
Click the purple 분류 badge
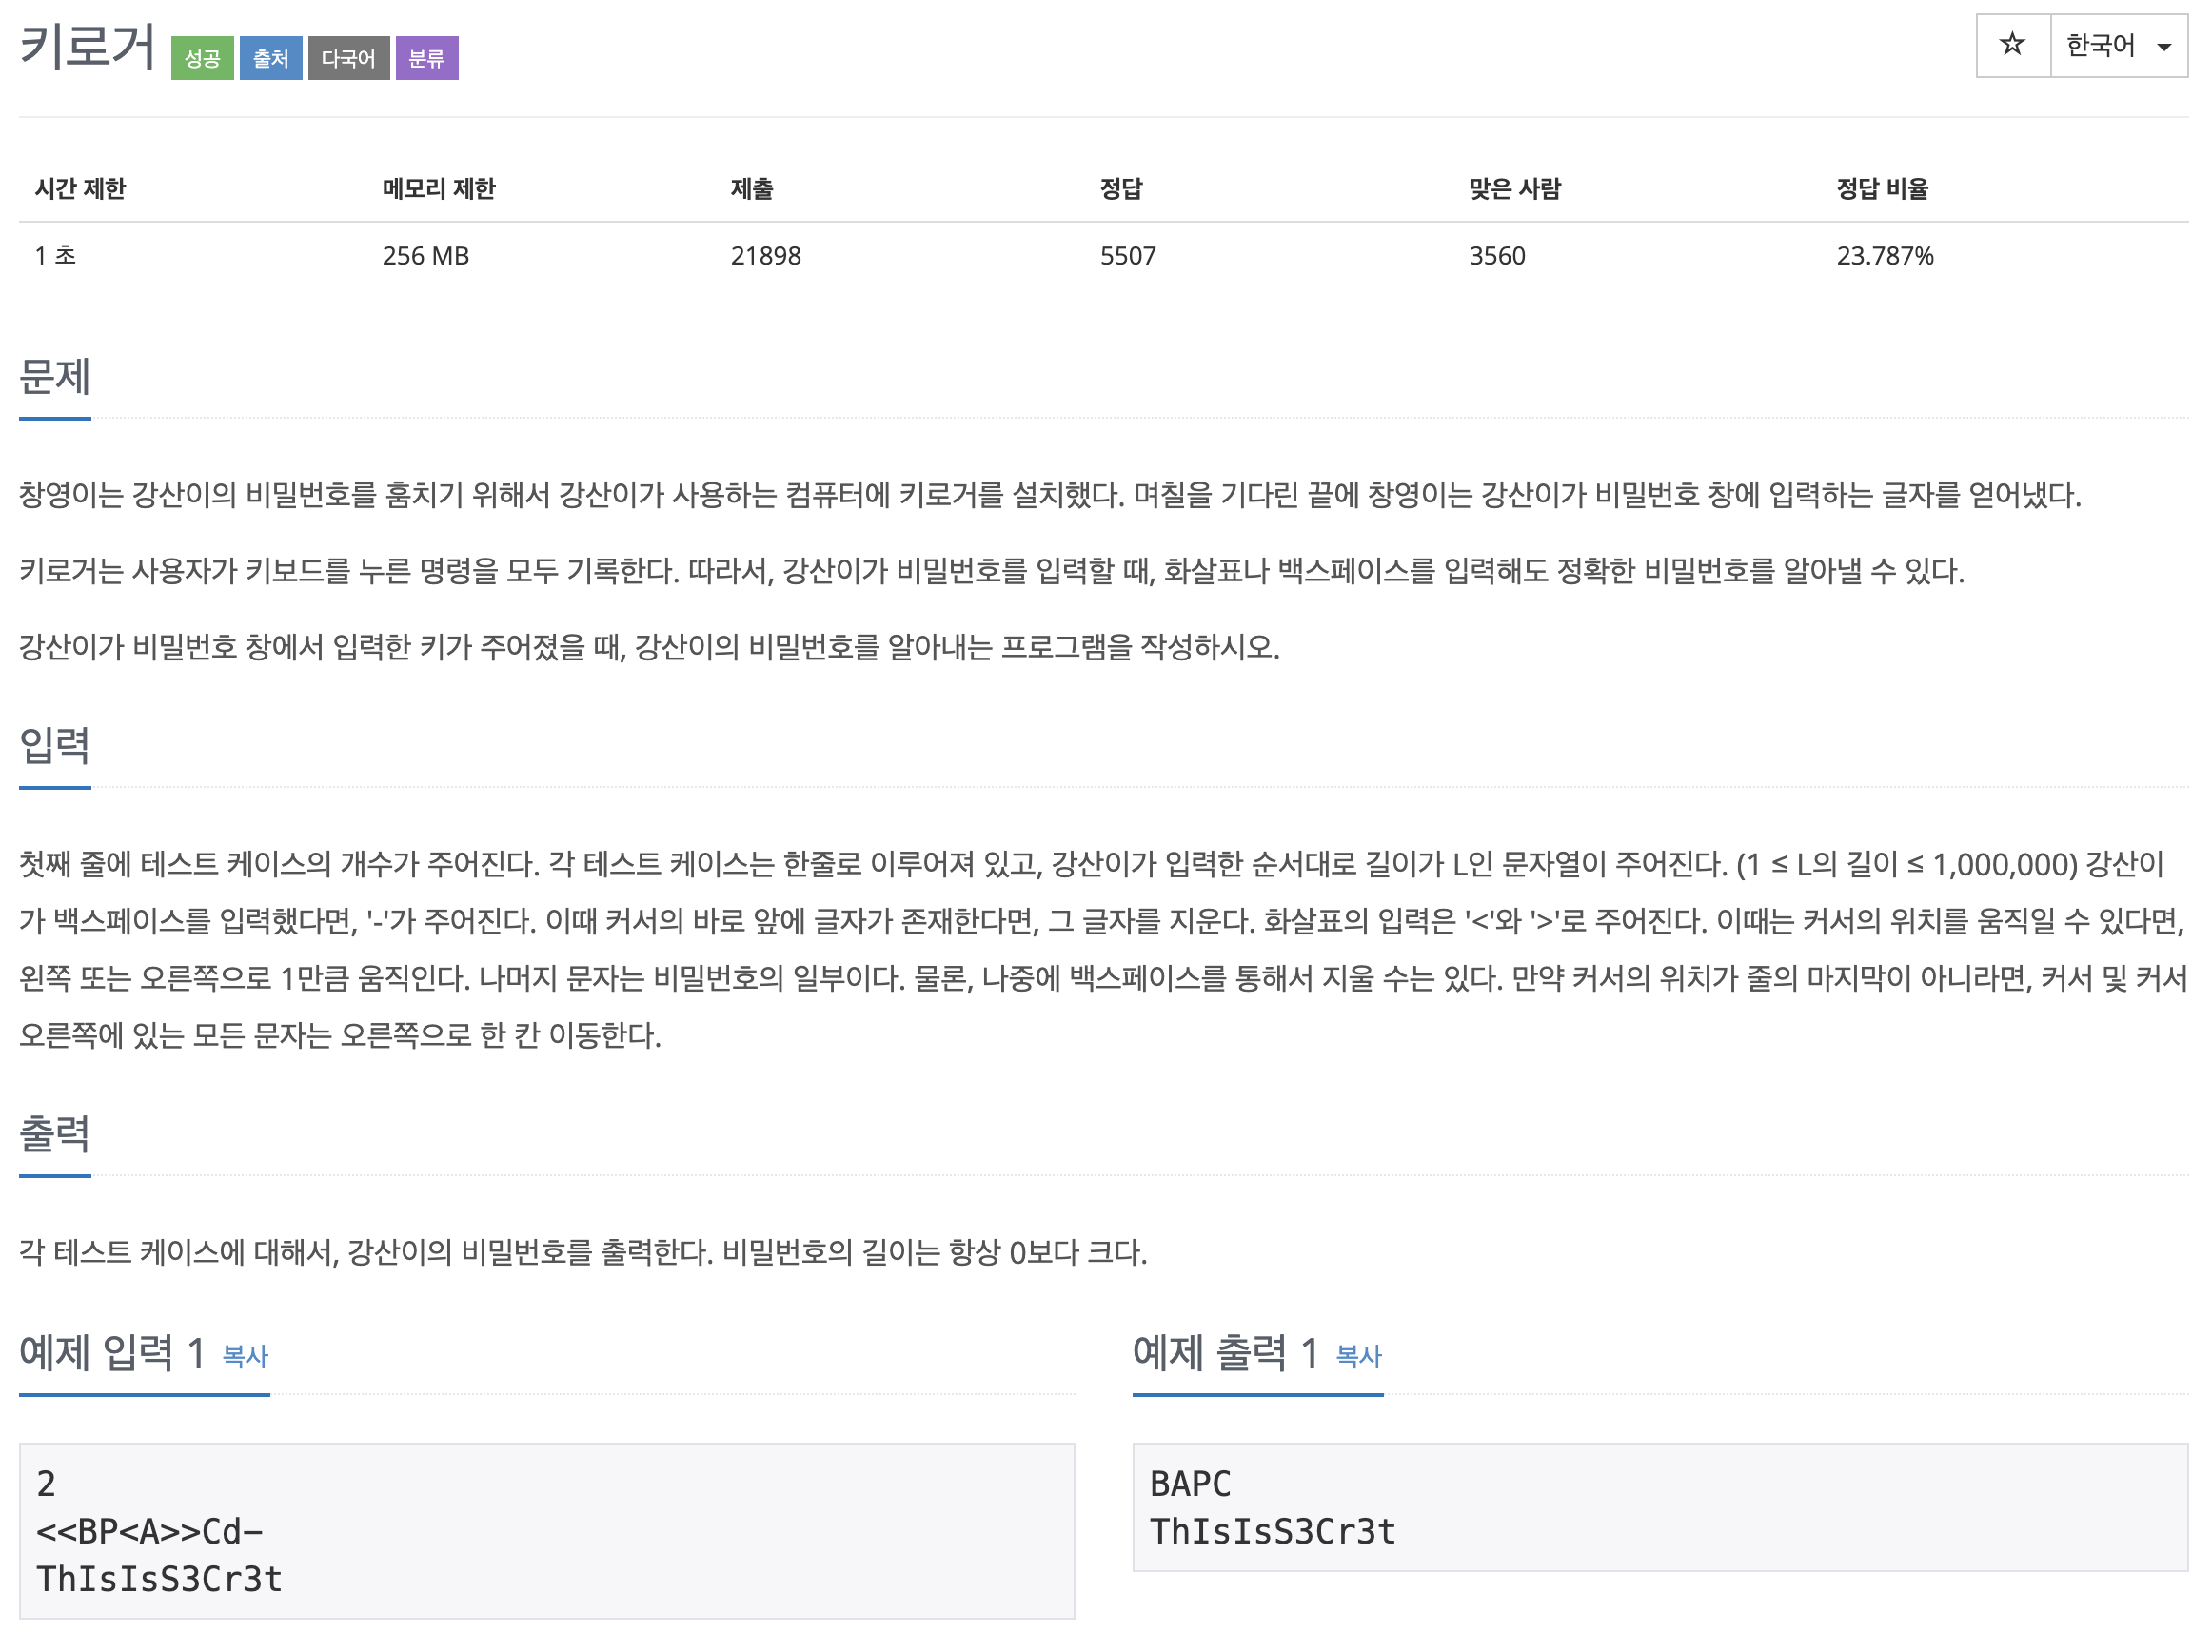click(426, 58)
